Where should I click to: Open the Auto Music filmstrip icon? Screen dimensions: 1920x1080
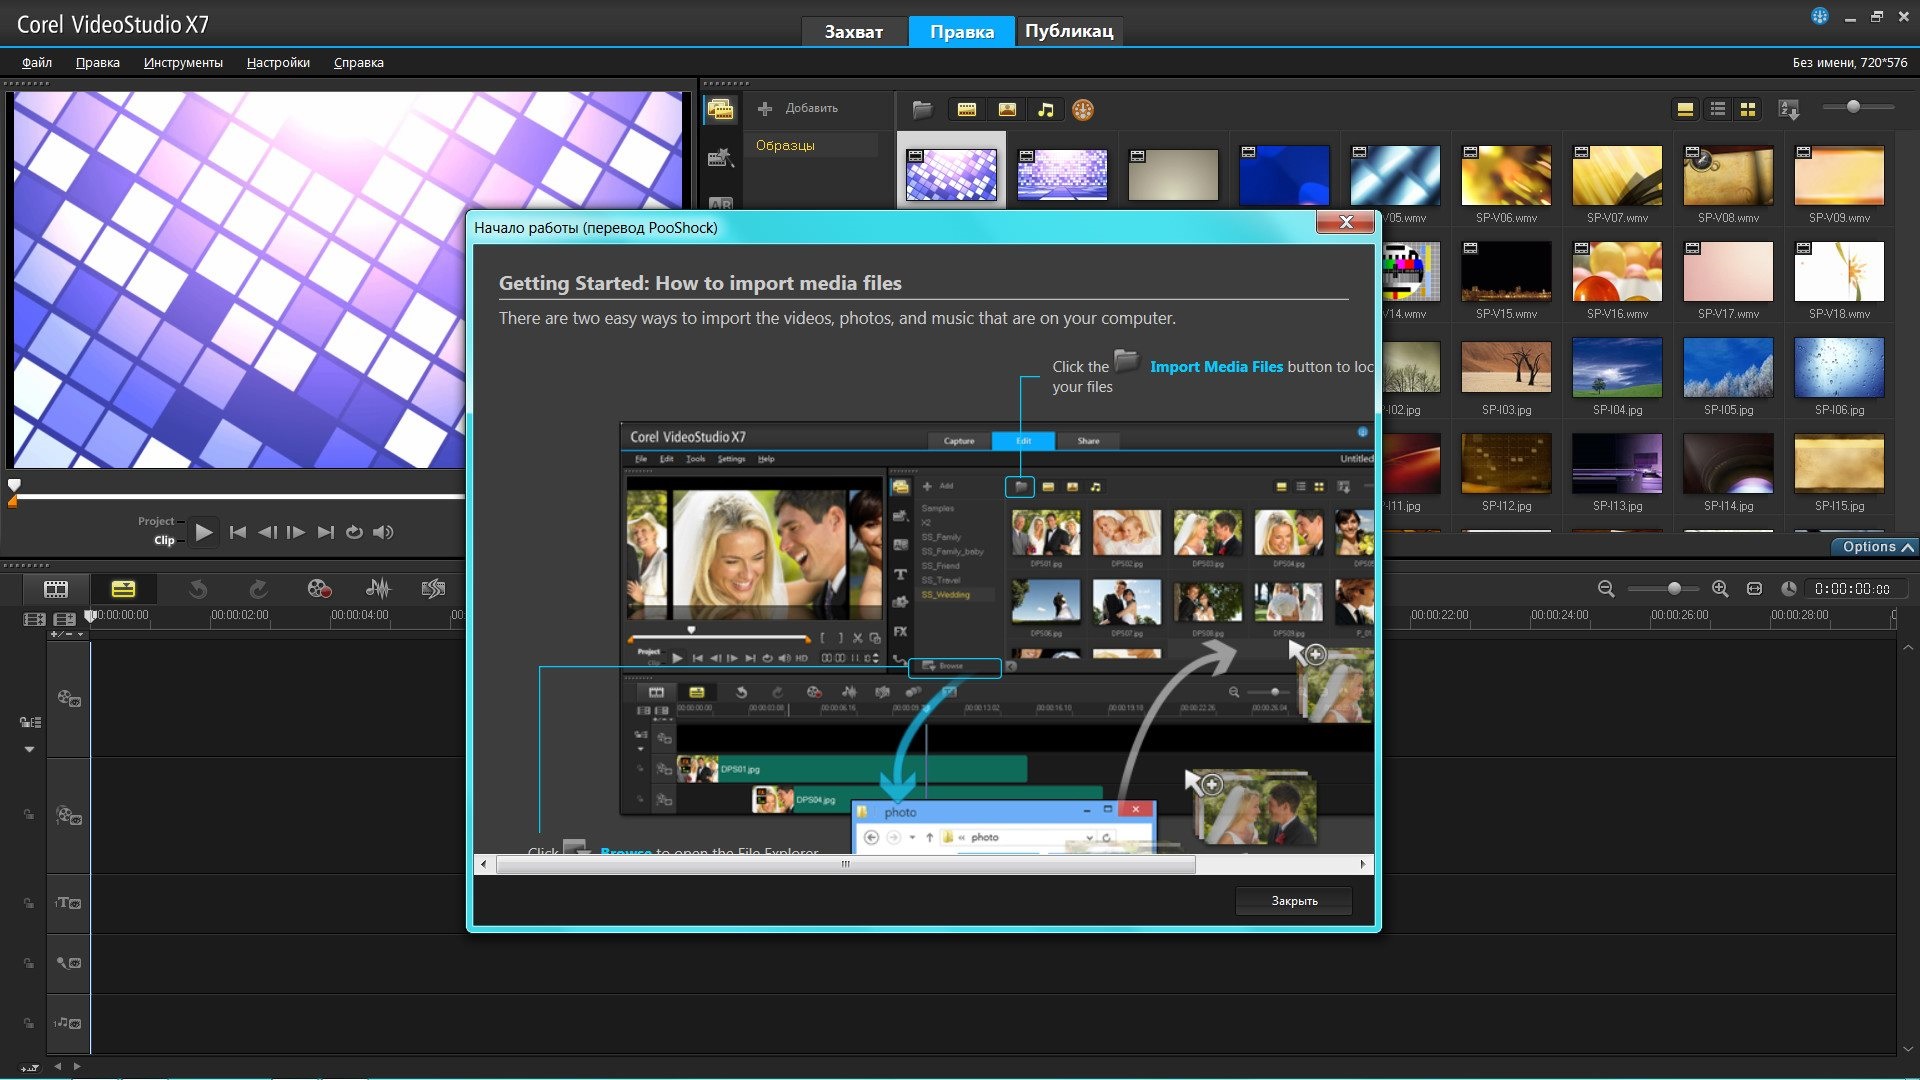click(x=433, y=589)
